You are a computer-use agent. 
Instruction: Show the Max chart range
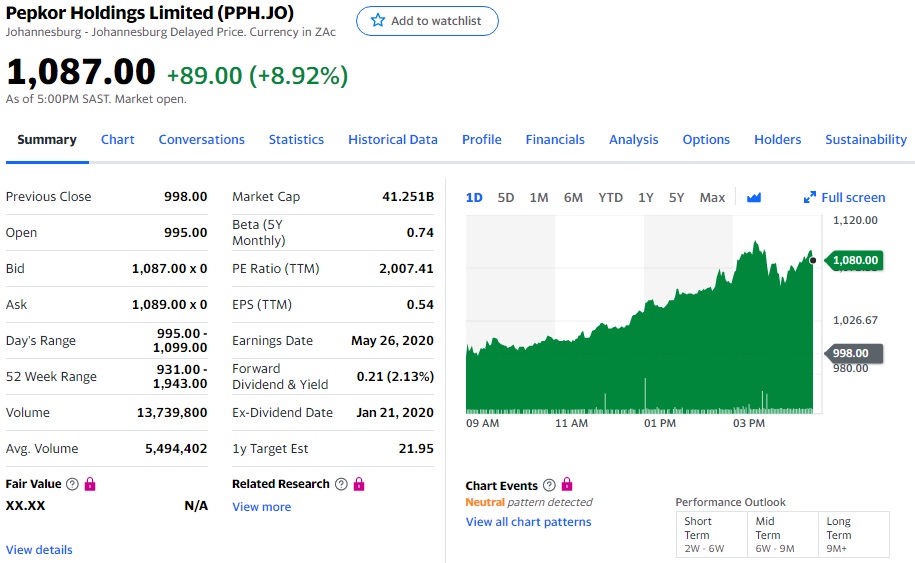[x=712, y=197]
